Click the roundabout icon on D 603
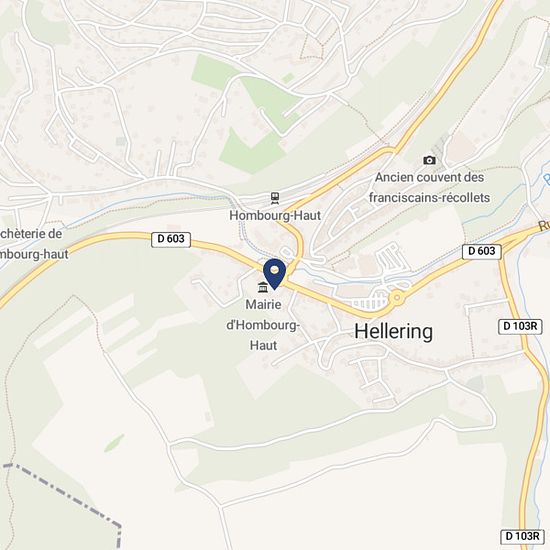This screenshot has width=550, height=550. [397, 298]
